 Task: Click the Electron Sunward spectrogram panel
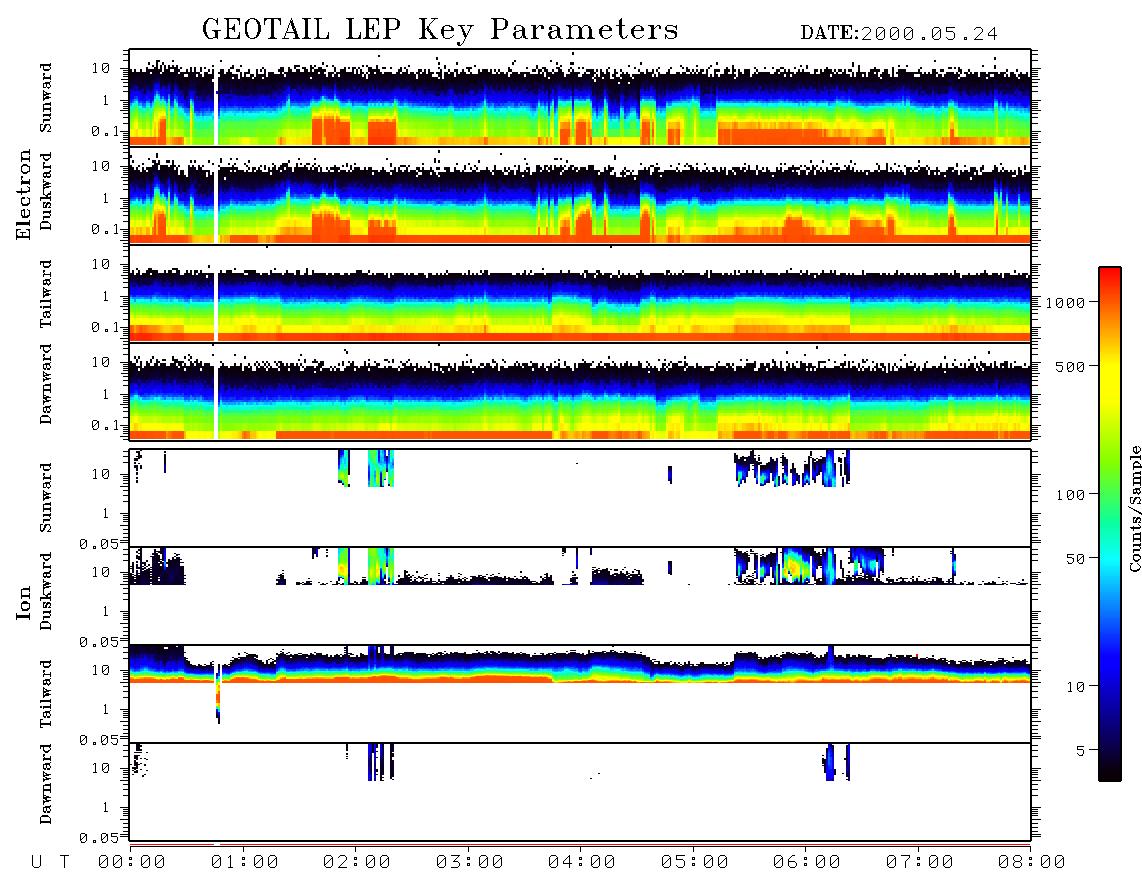pos(580,98)
